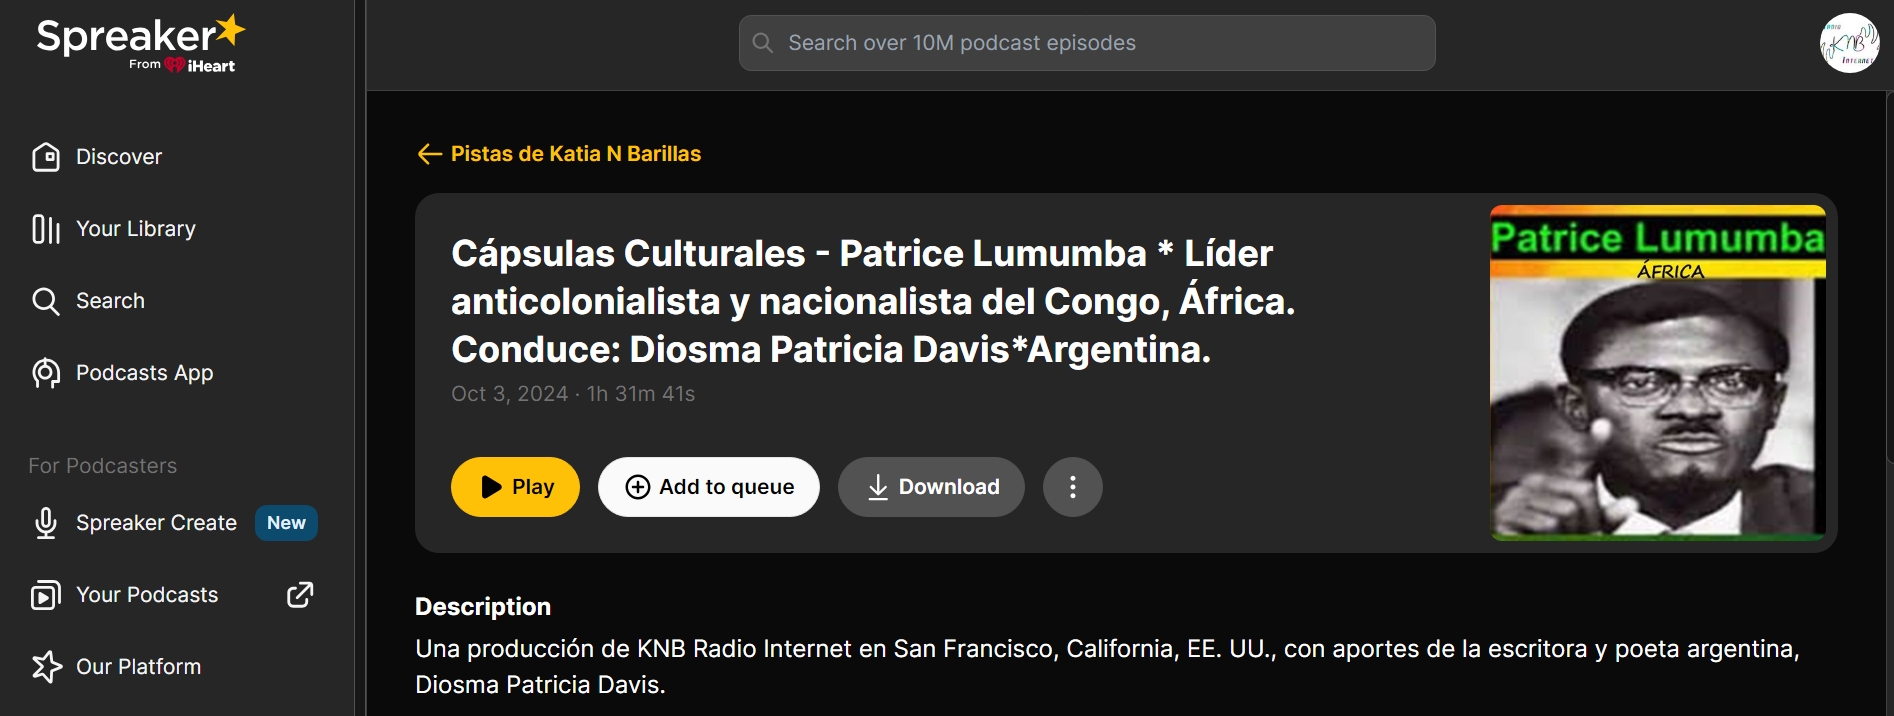Click the Spreaker logo
The height and width of the screenshot is (716, 1894).
(x=140, y=44)
